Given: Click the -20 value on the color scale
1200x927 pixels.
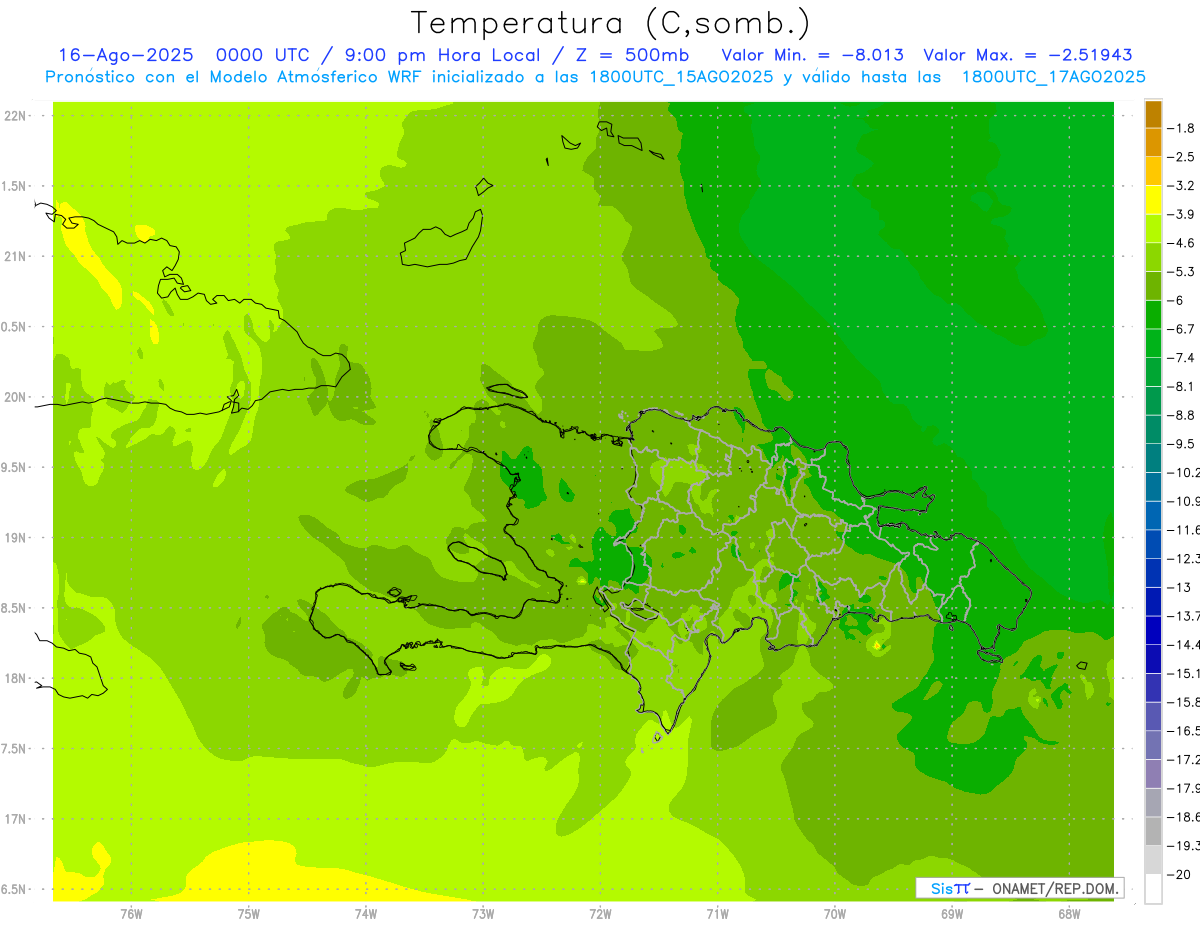Looking at the screenshot, I should point(1180,874).
